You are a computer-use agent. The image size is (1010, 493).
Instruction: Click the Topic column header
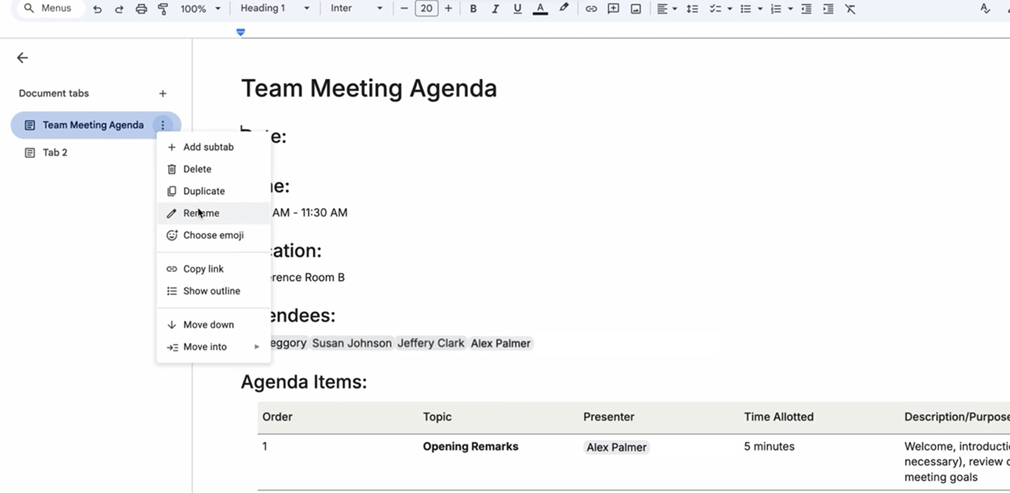437,417
